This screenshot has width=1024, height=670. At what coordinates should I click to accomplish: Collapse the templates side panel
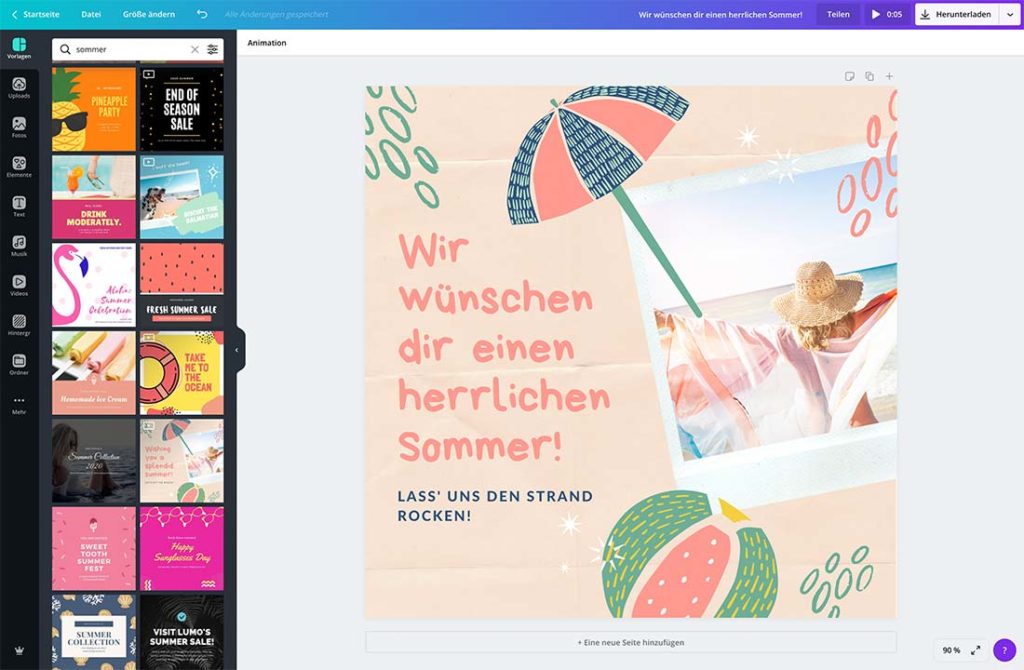point(237,350)
